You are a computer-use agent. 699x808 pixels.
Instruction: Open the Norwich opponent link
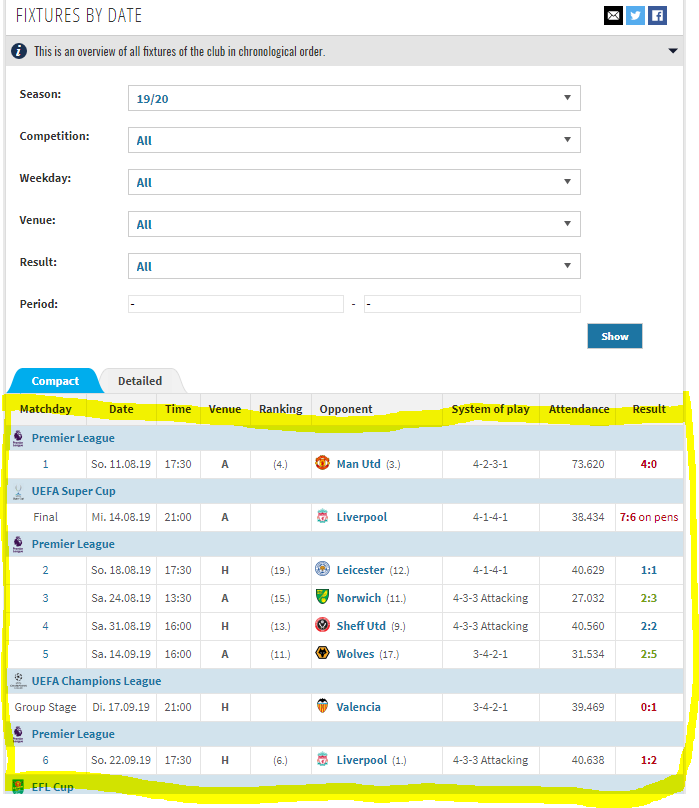point(359,598)
